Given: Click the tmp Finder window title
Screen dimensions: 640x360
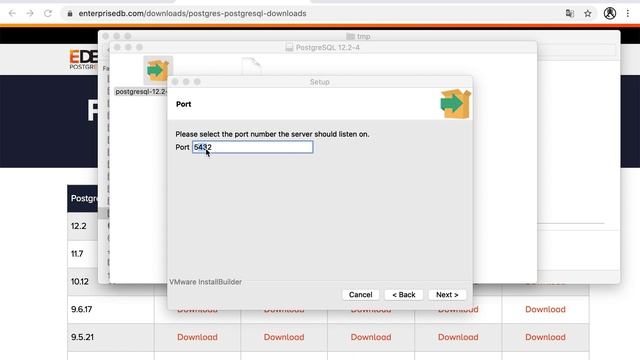Looking at the screenshot, I should pos(363,36).
